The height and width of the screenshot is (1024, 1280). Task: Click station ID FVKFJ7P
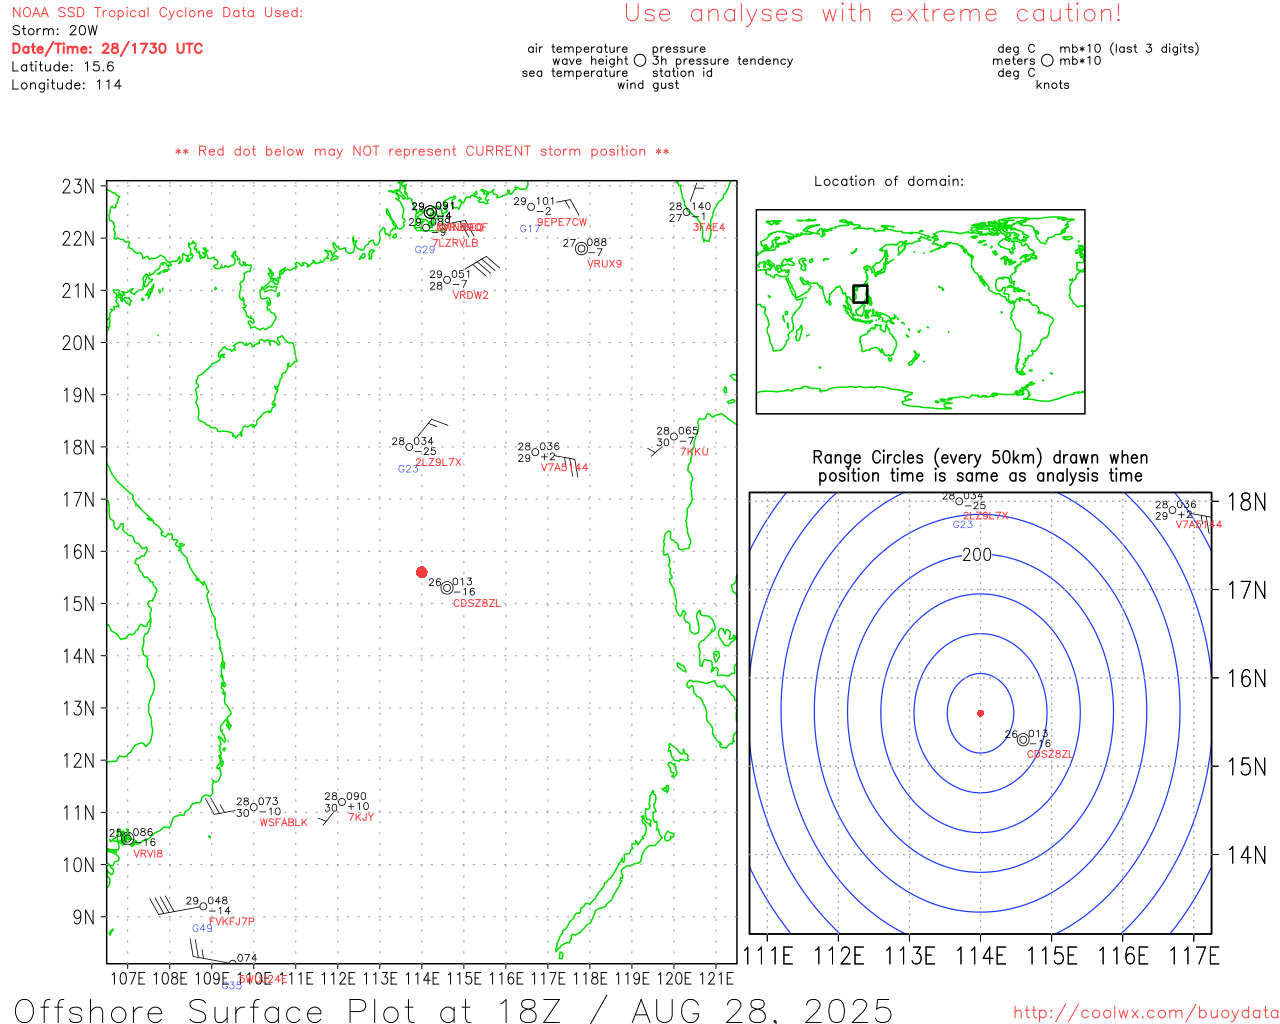[232, 922]
